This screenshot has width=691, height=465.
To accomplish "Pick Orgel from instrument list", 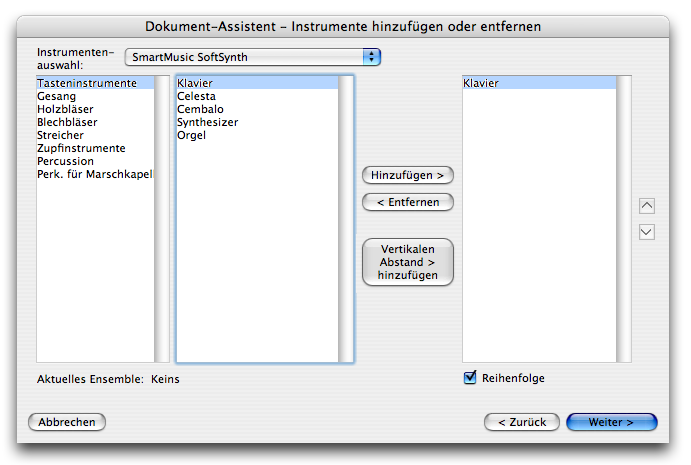I will (x=192, y=135).
